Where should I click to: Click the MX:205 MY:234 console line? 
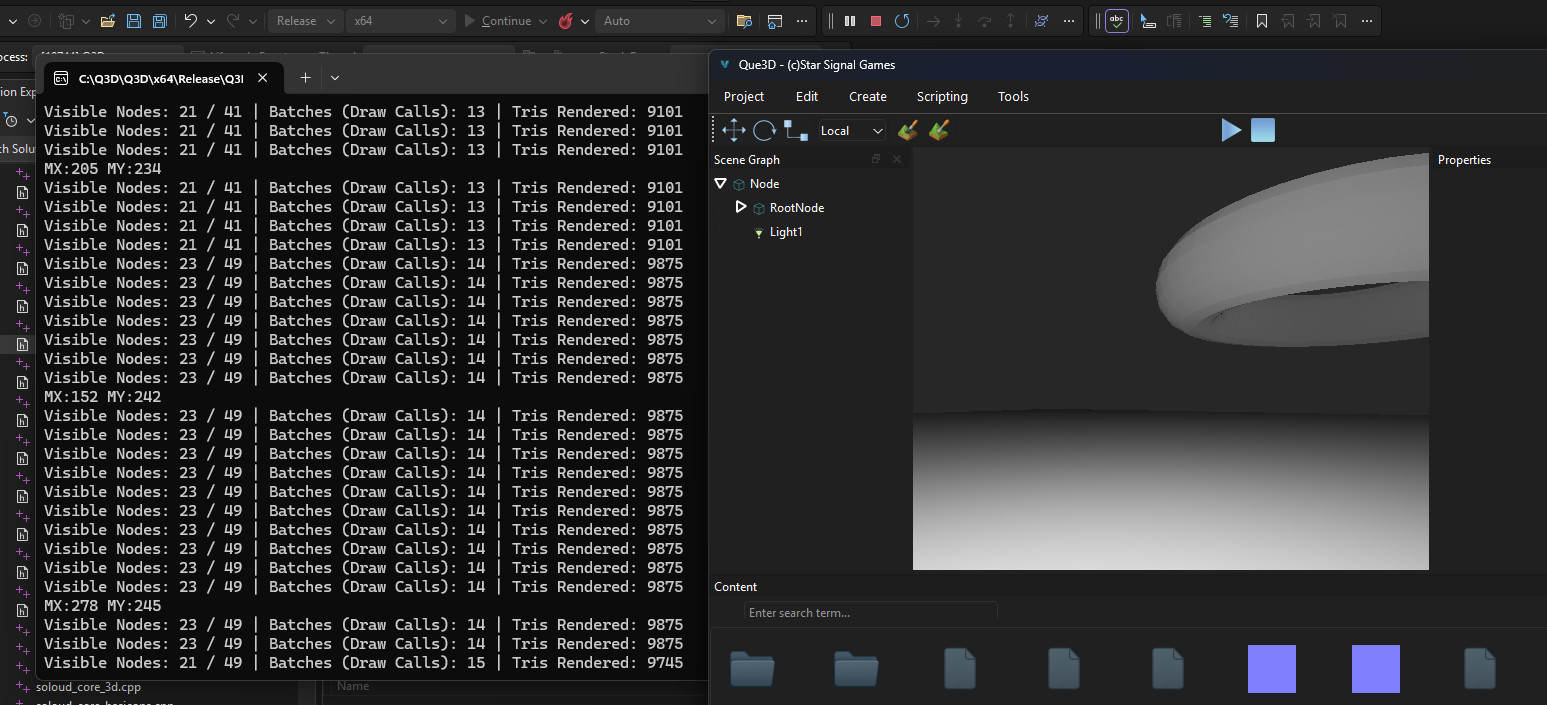(x=102, y=169)
